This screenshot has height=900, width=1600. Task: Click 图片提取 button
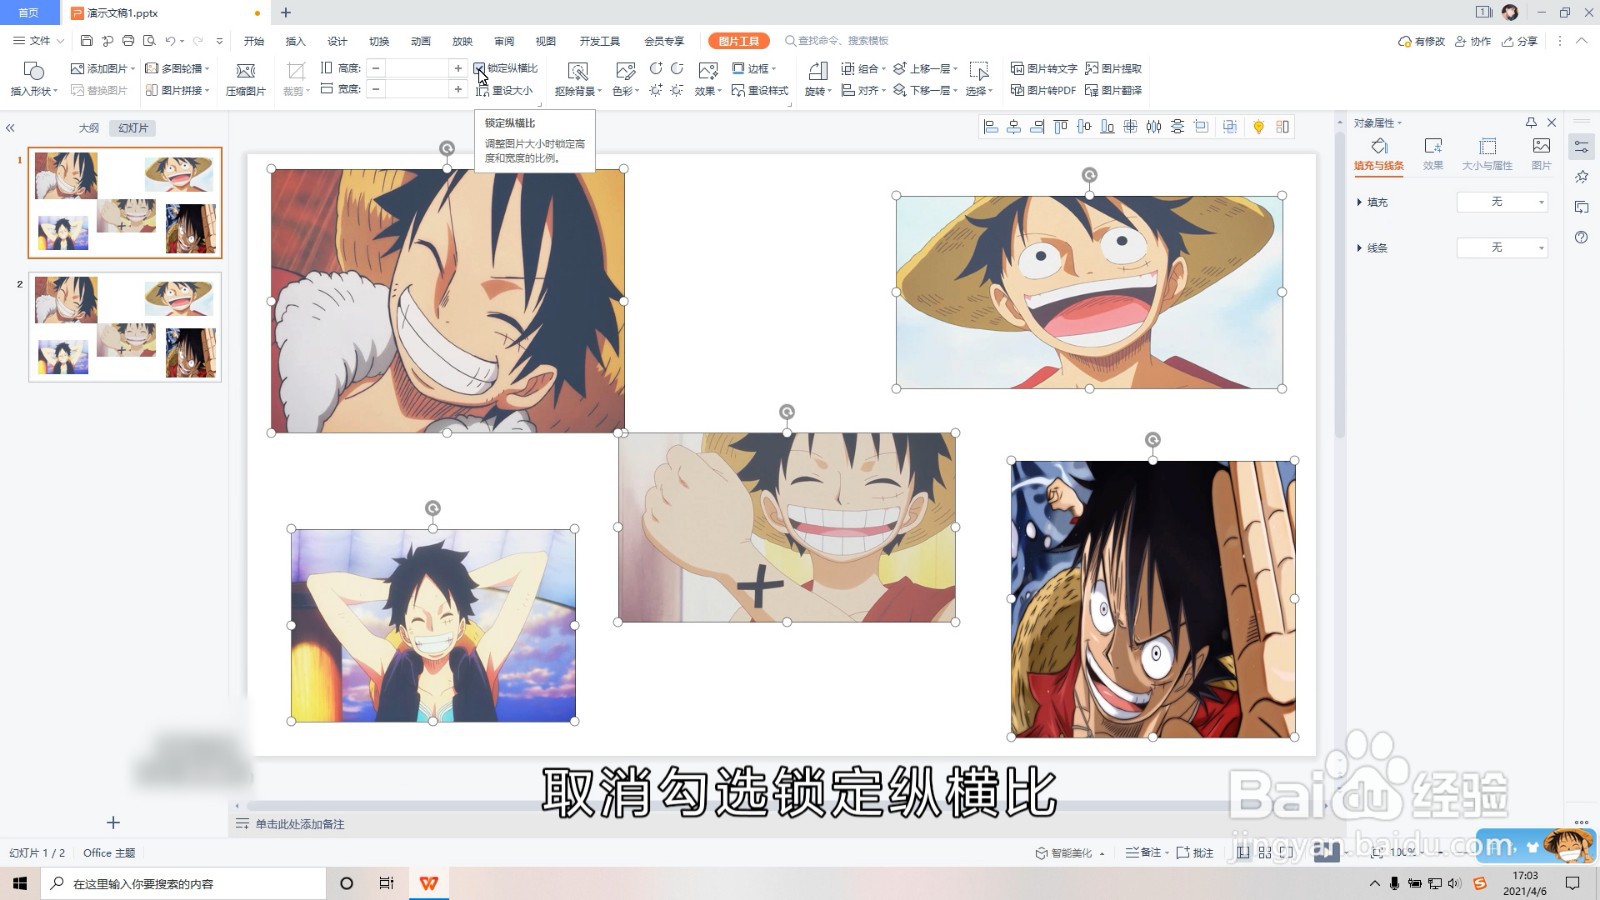click(x=1114, y=68)
